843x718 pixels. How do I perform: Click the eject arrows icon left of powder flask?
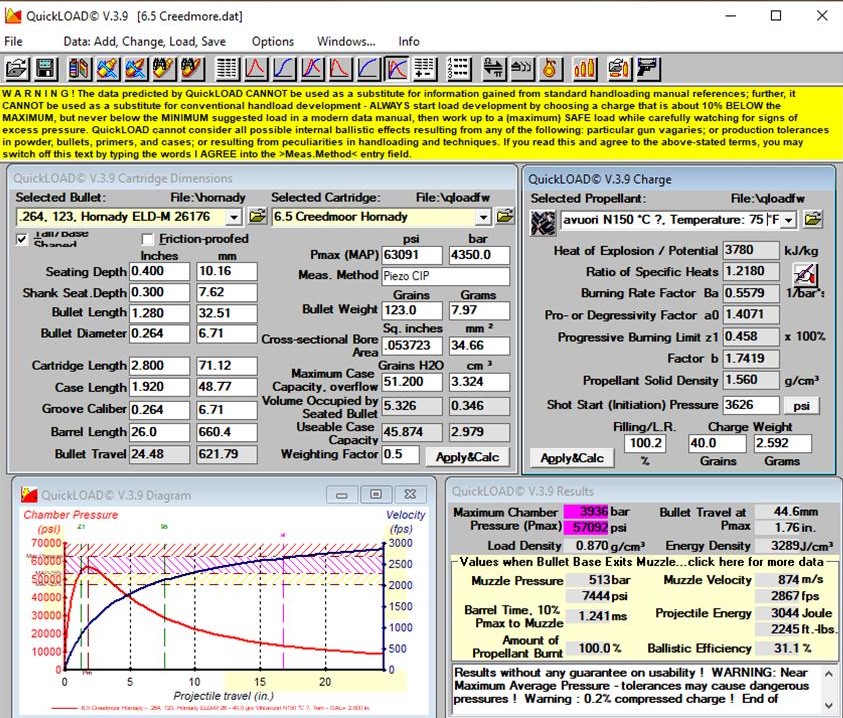(x=520, y=69)
